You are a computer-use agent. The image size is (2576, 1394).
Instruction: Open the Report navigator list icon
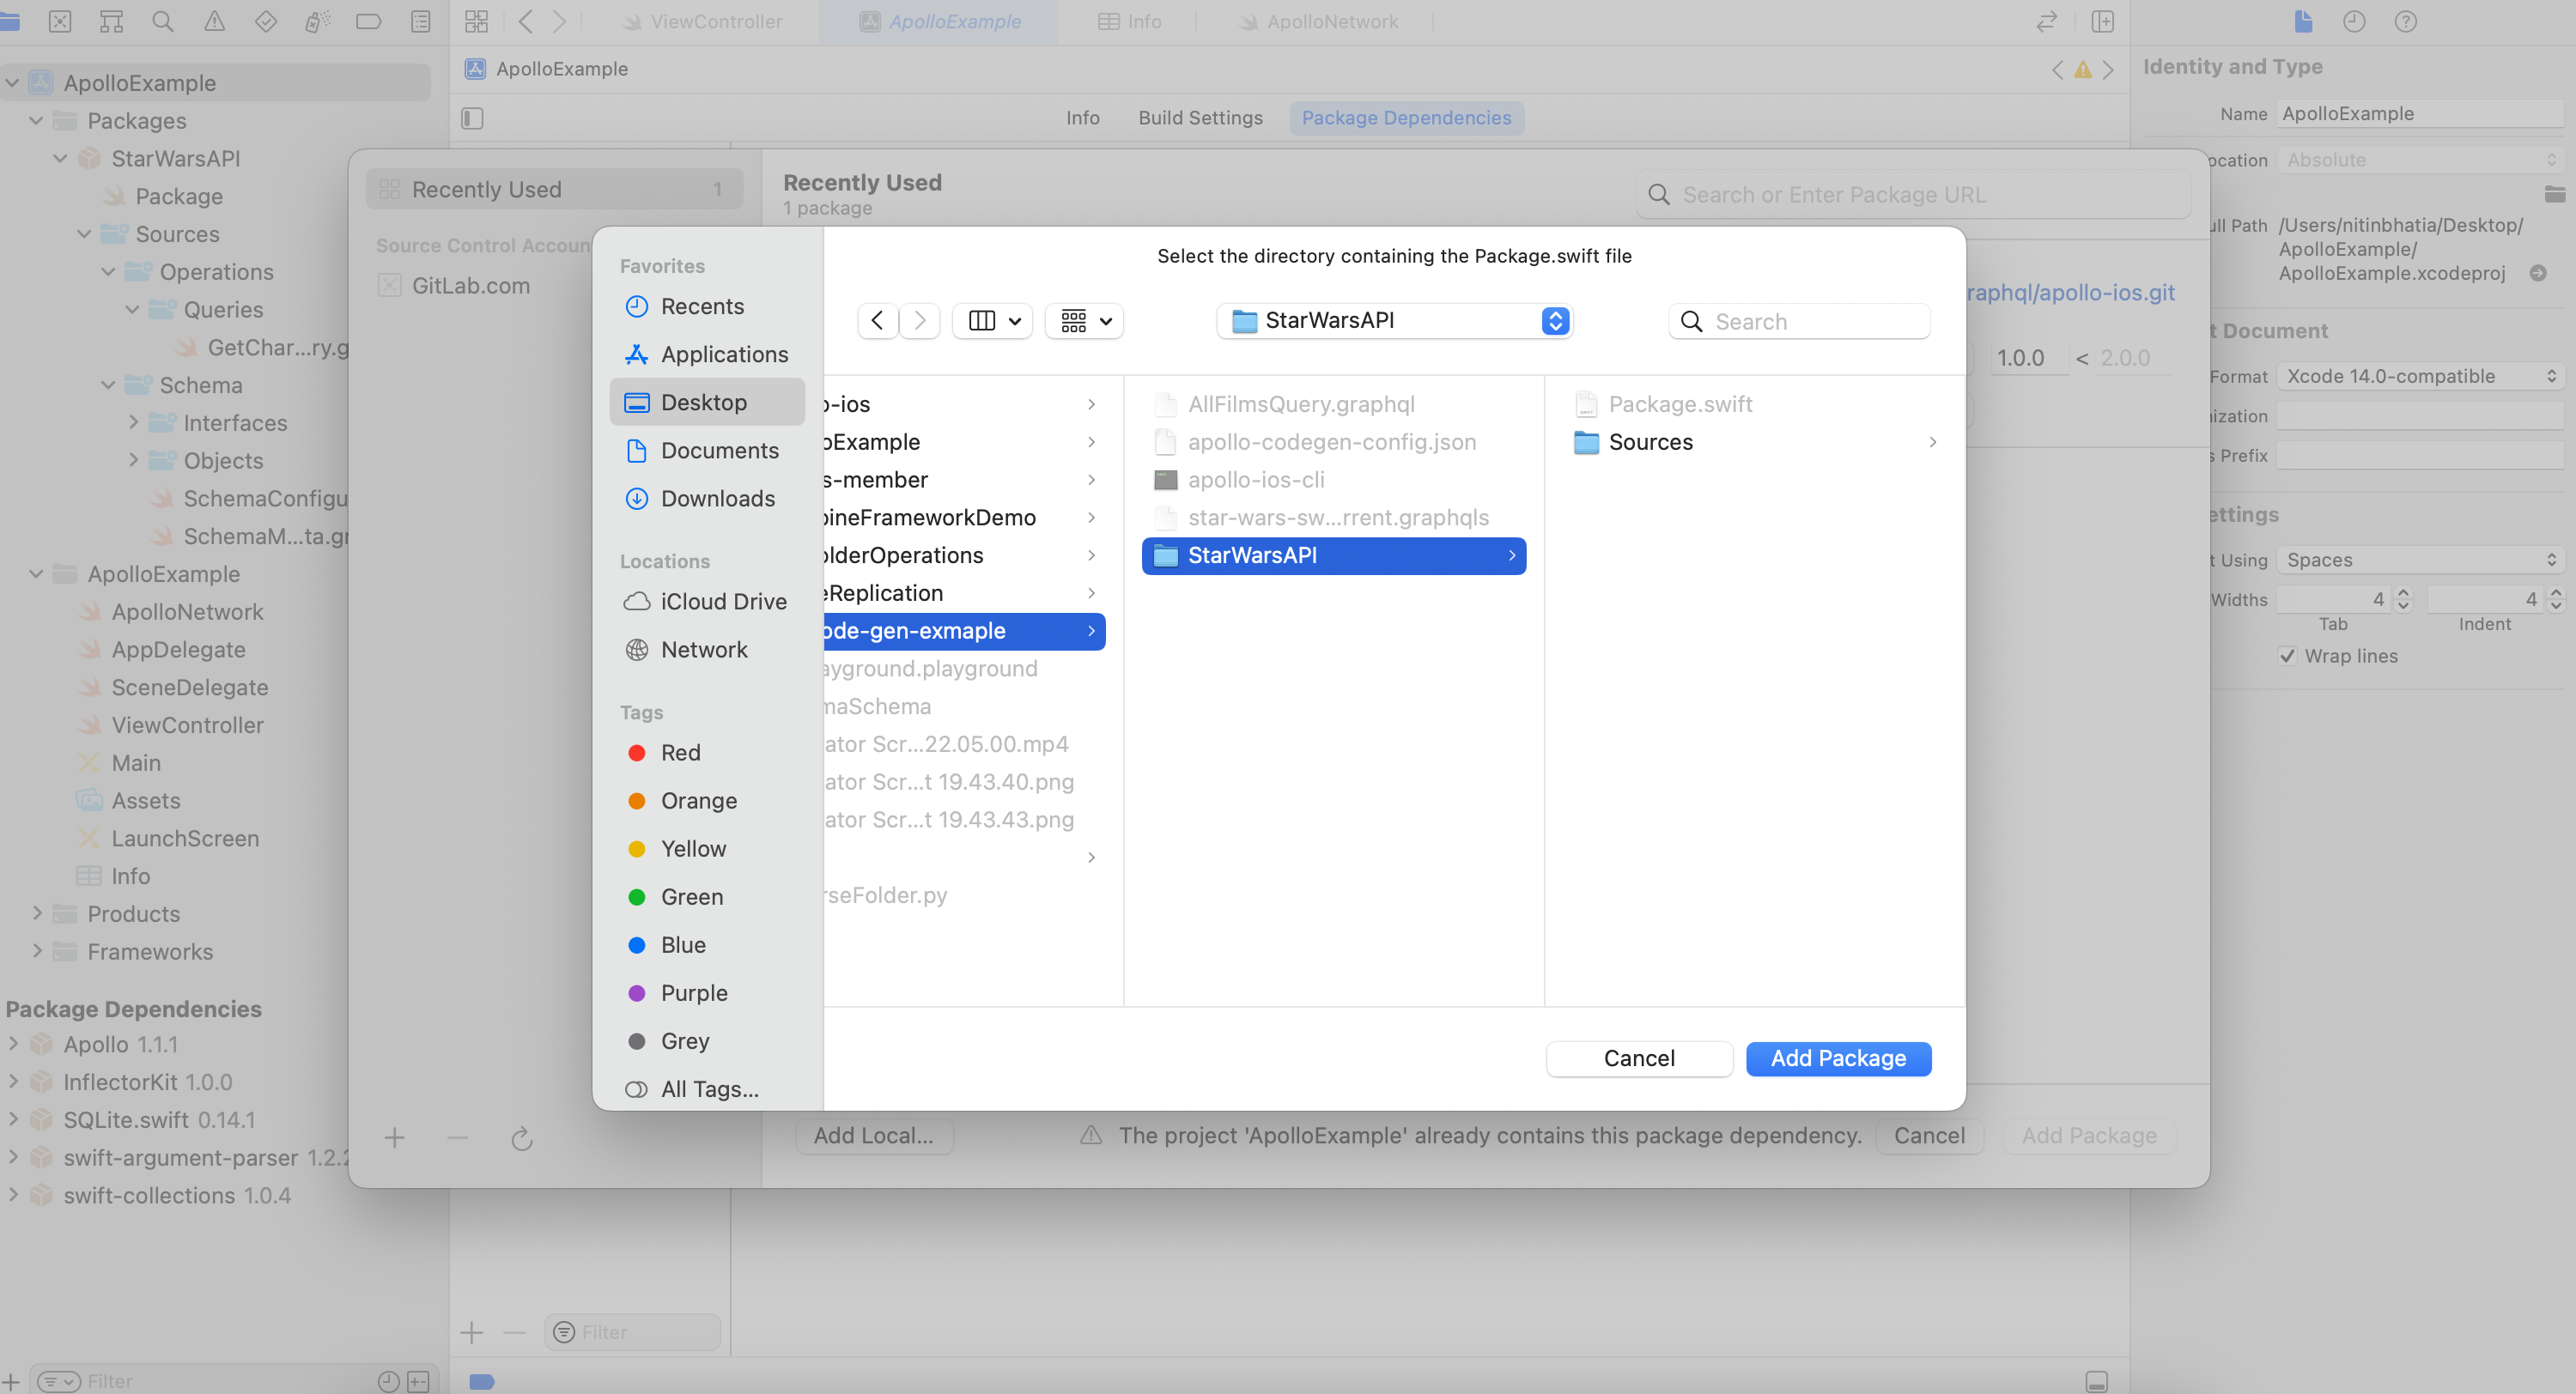coord(421,21)
